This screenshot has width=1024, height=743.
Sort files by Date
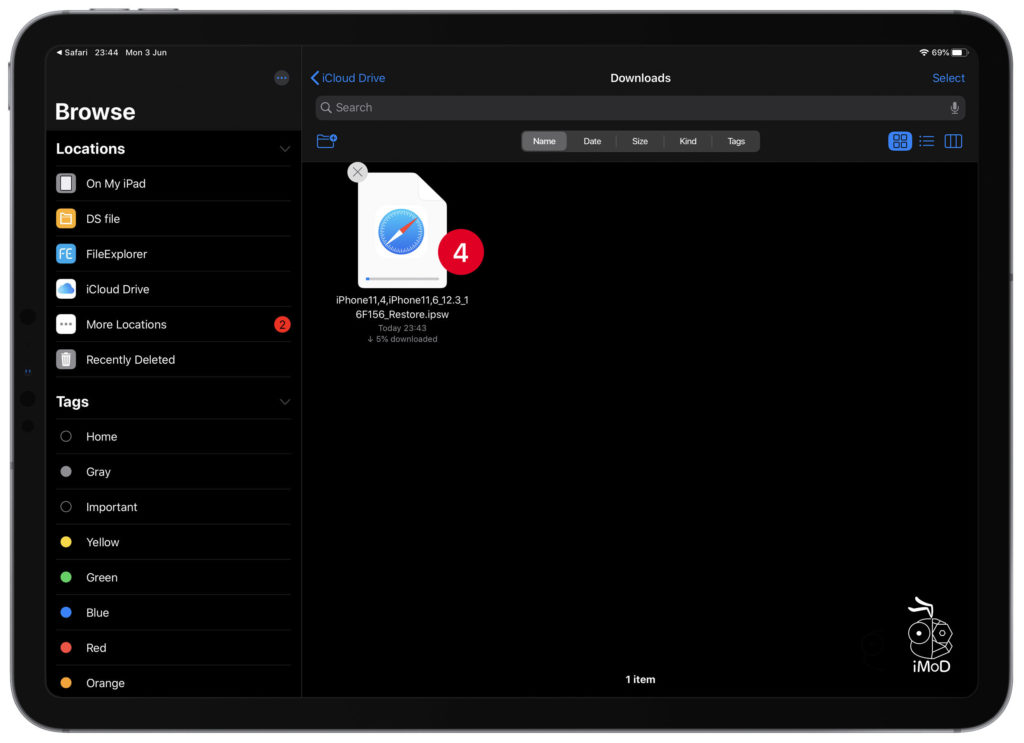click(x=592, y=141)
